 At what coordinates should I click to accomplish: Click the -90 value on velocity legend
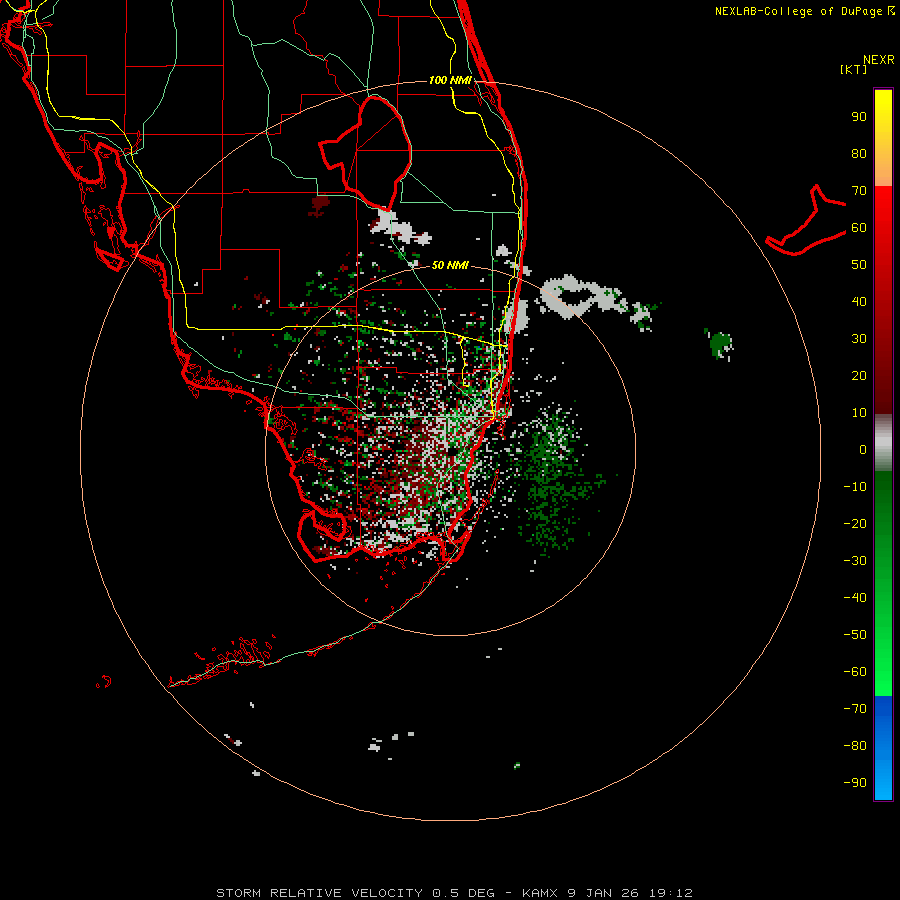[x=855, y=782]
